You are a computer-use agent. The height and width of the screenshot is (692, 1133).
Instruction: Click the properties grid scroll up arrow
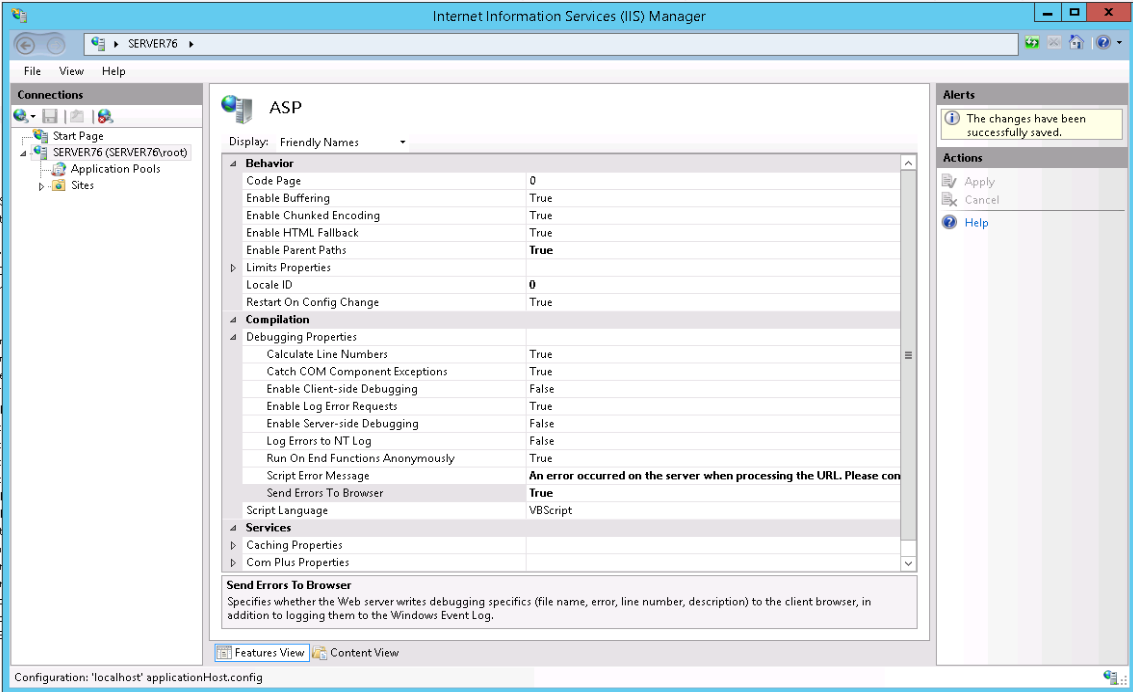(908, 163)
